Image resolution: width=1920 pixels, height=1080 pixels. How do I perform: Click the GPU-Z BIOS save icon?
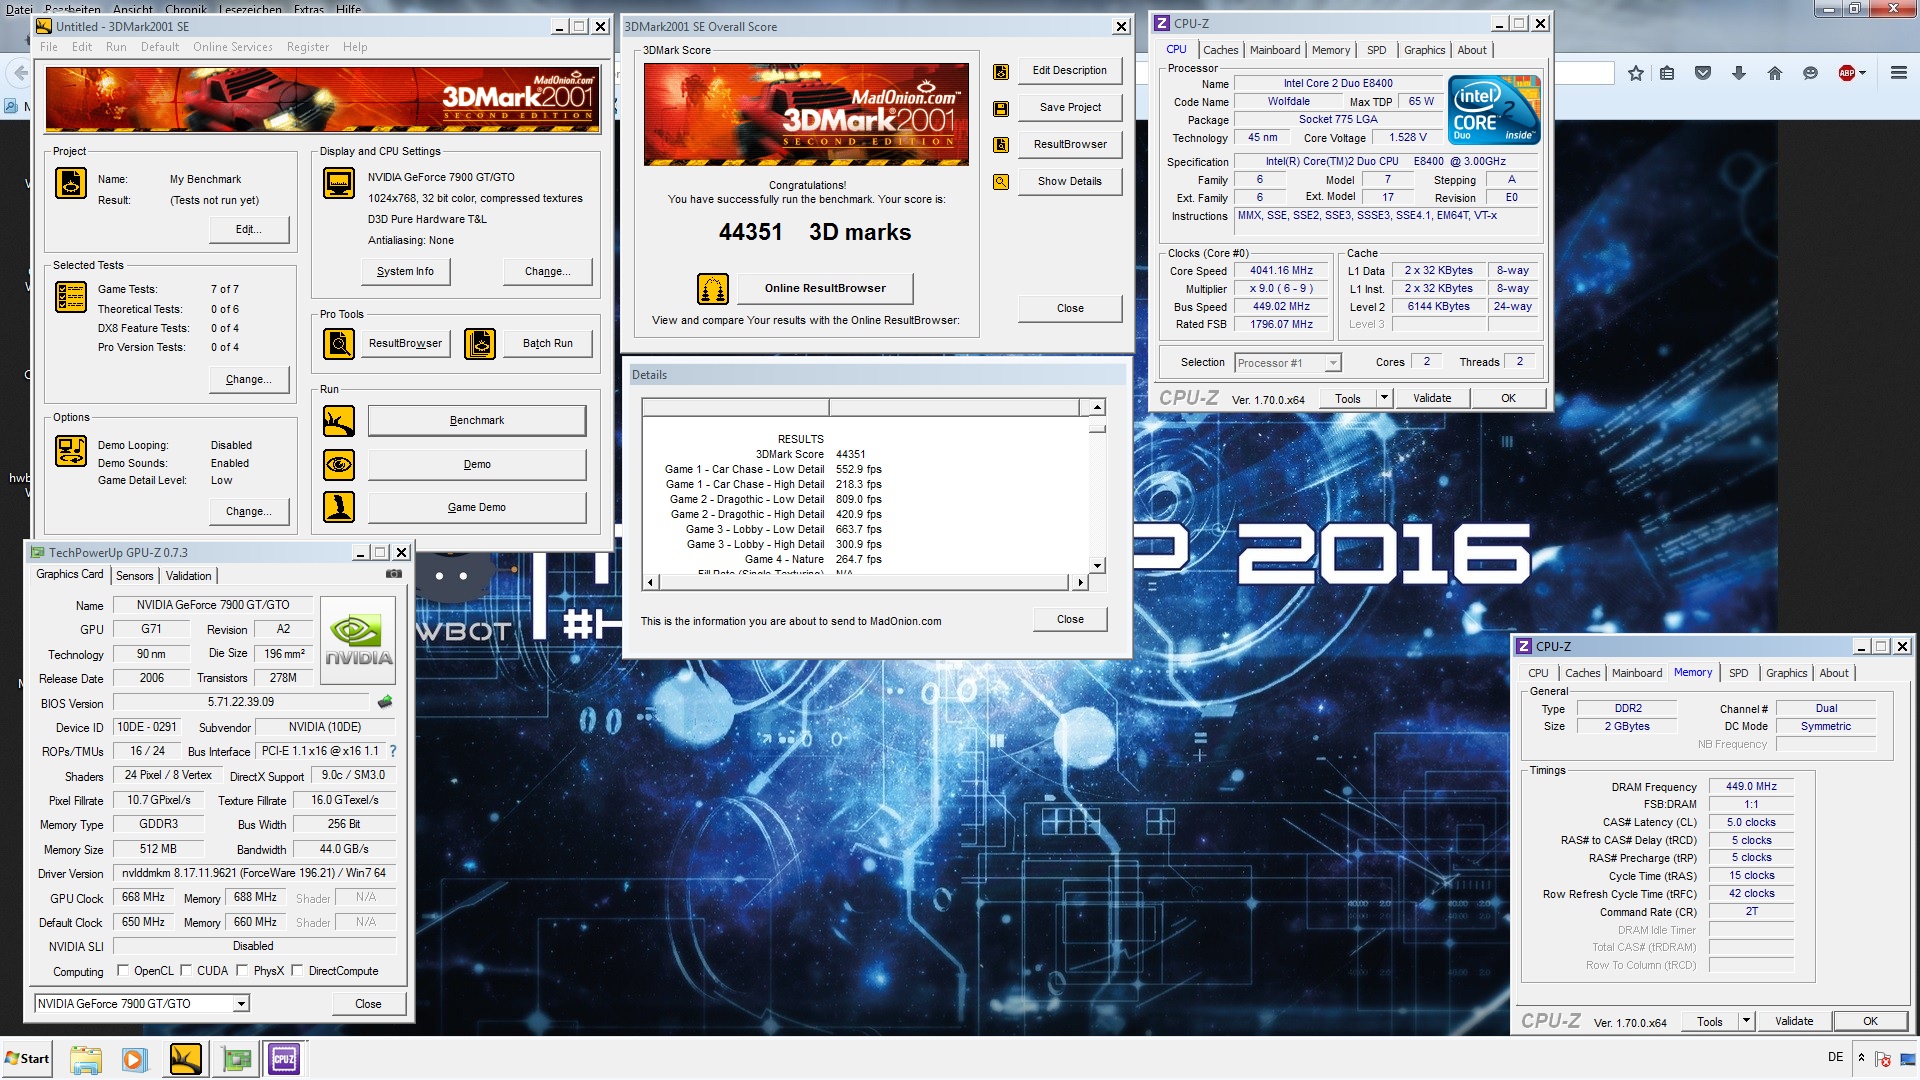pyautogui.click(x=385, y=702)
